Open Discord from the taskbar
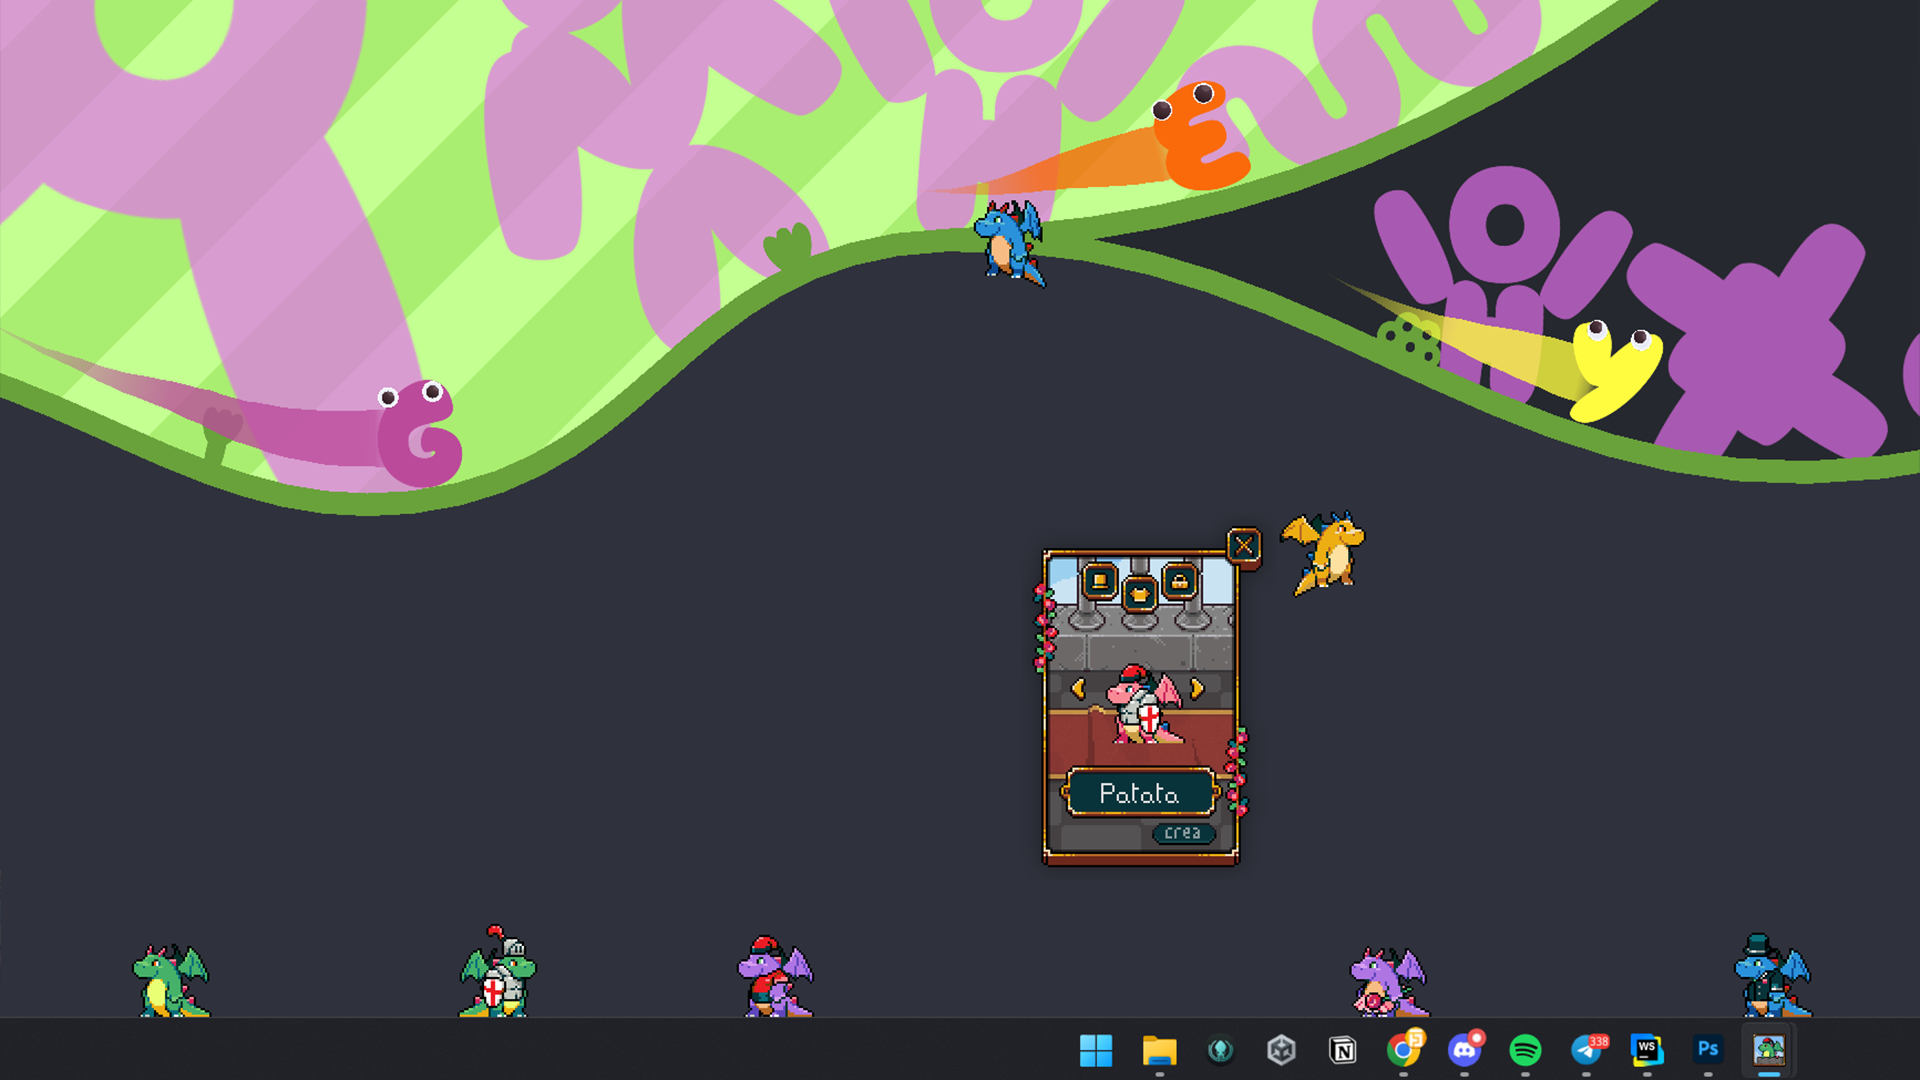 (1465, 1050)
